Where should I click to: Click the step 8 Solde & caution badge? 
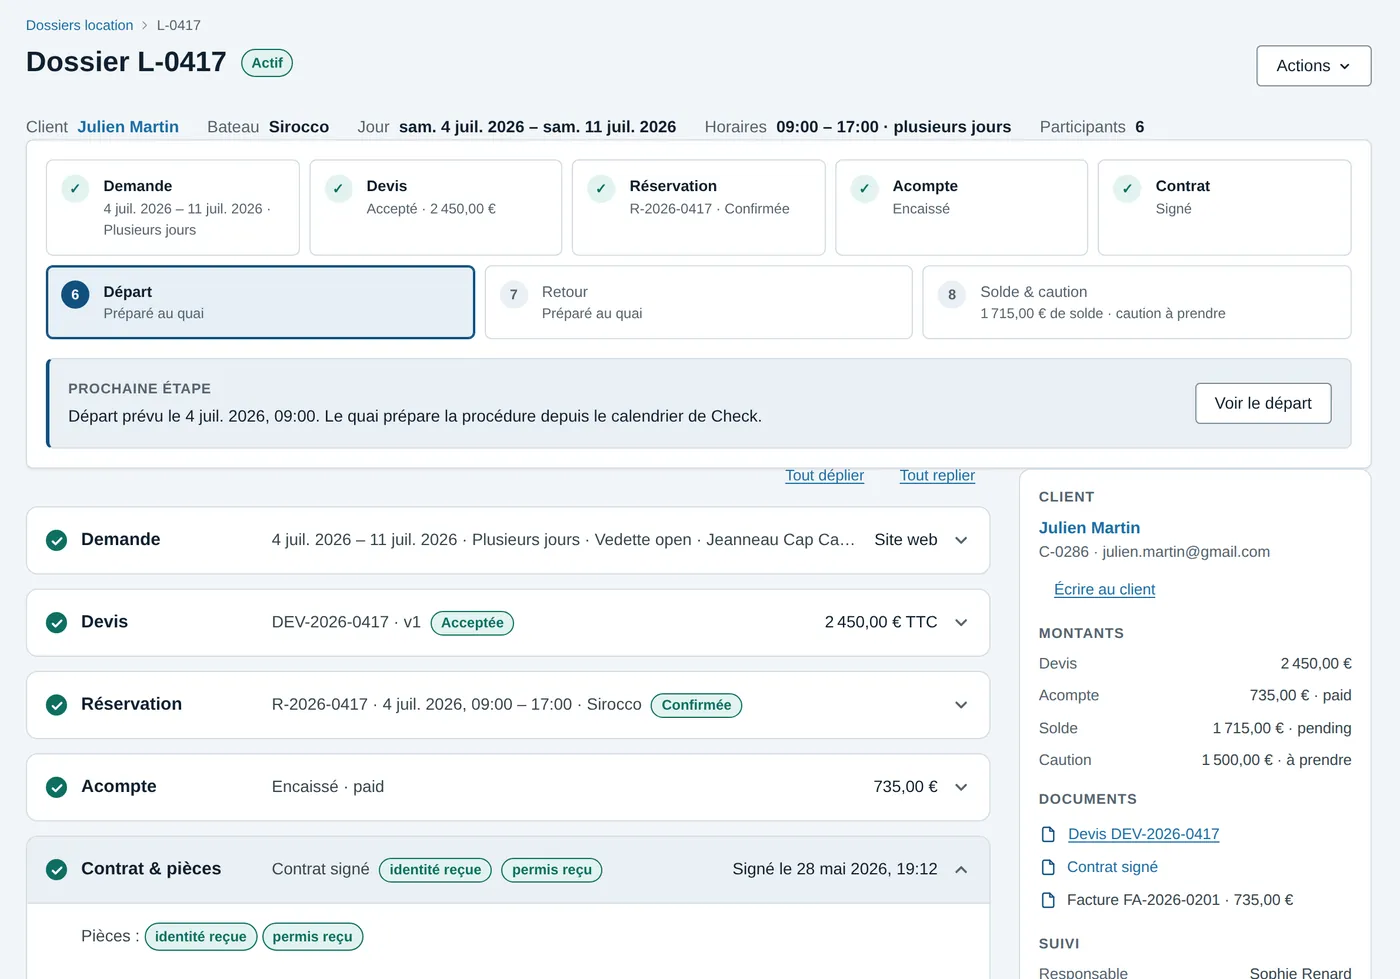pos(952,294)
